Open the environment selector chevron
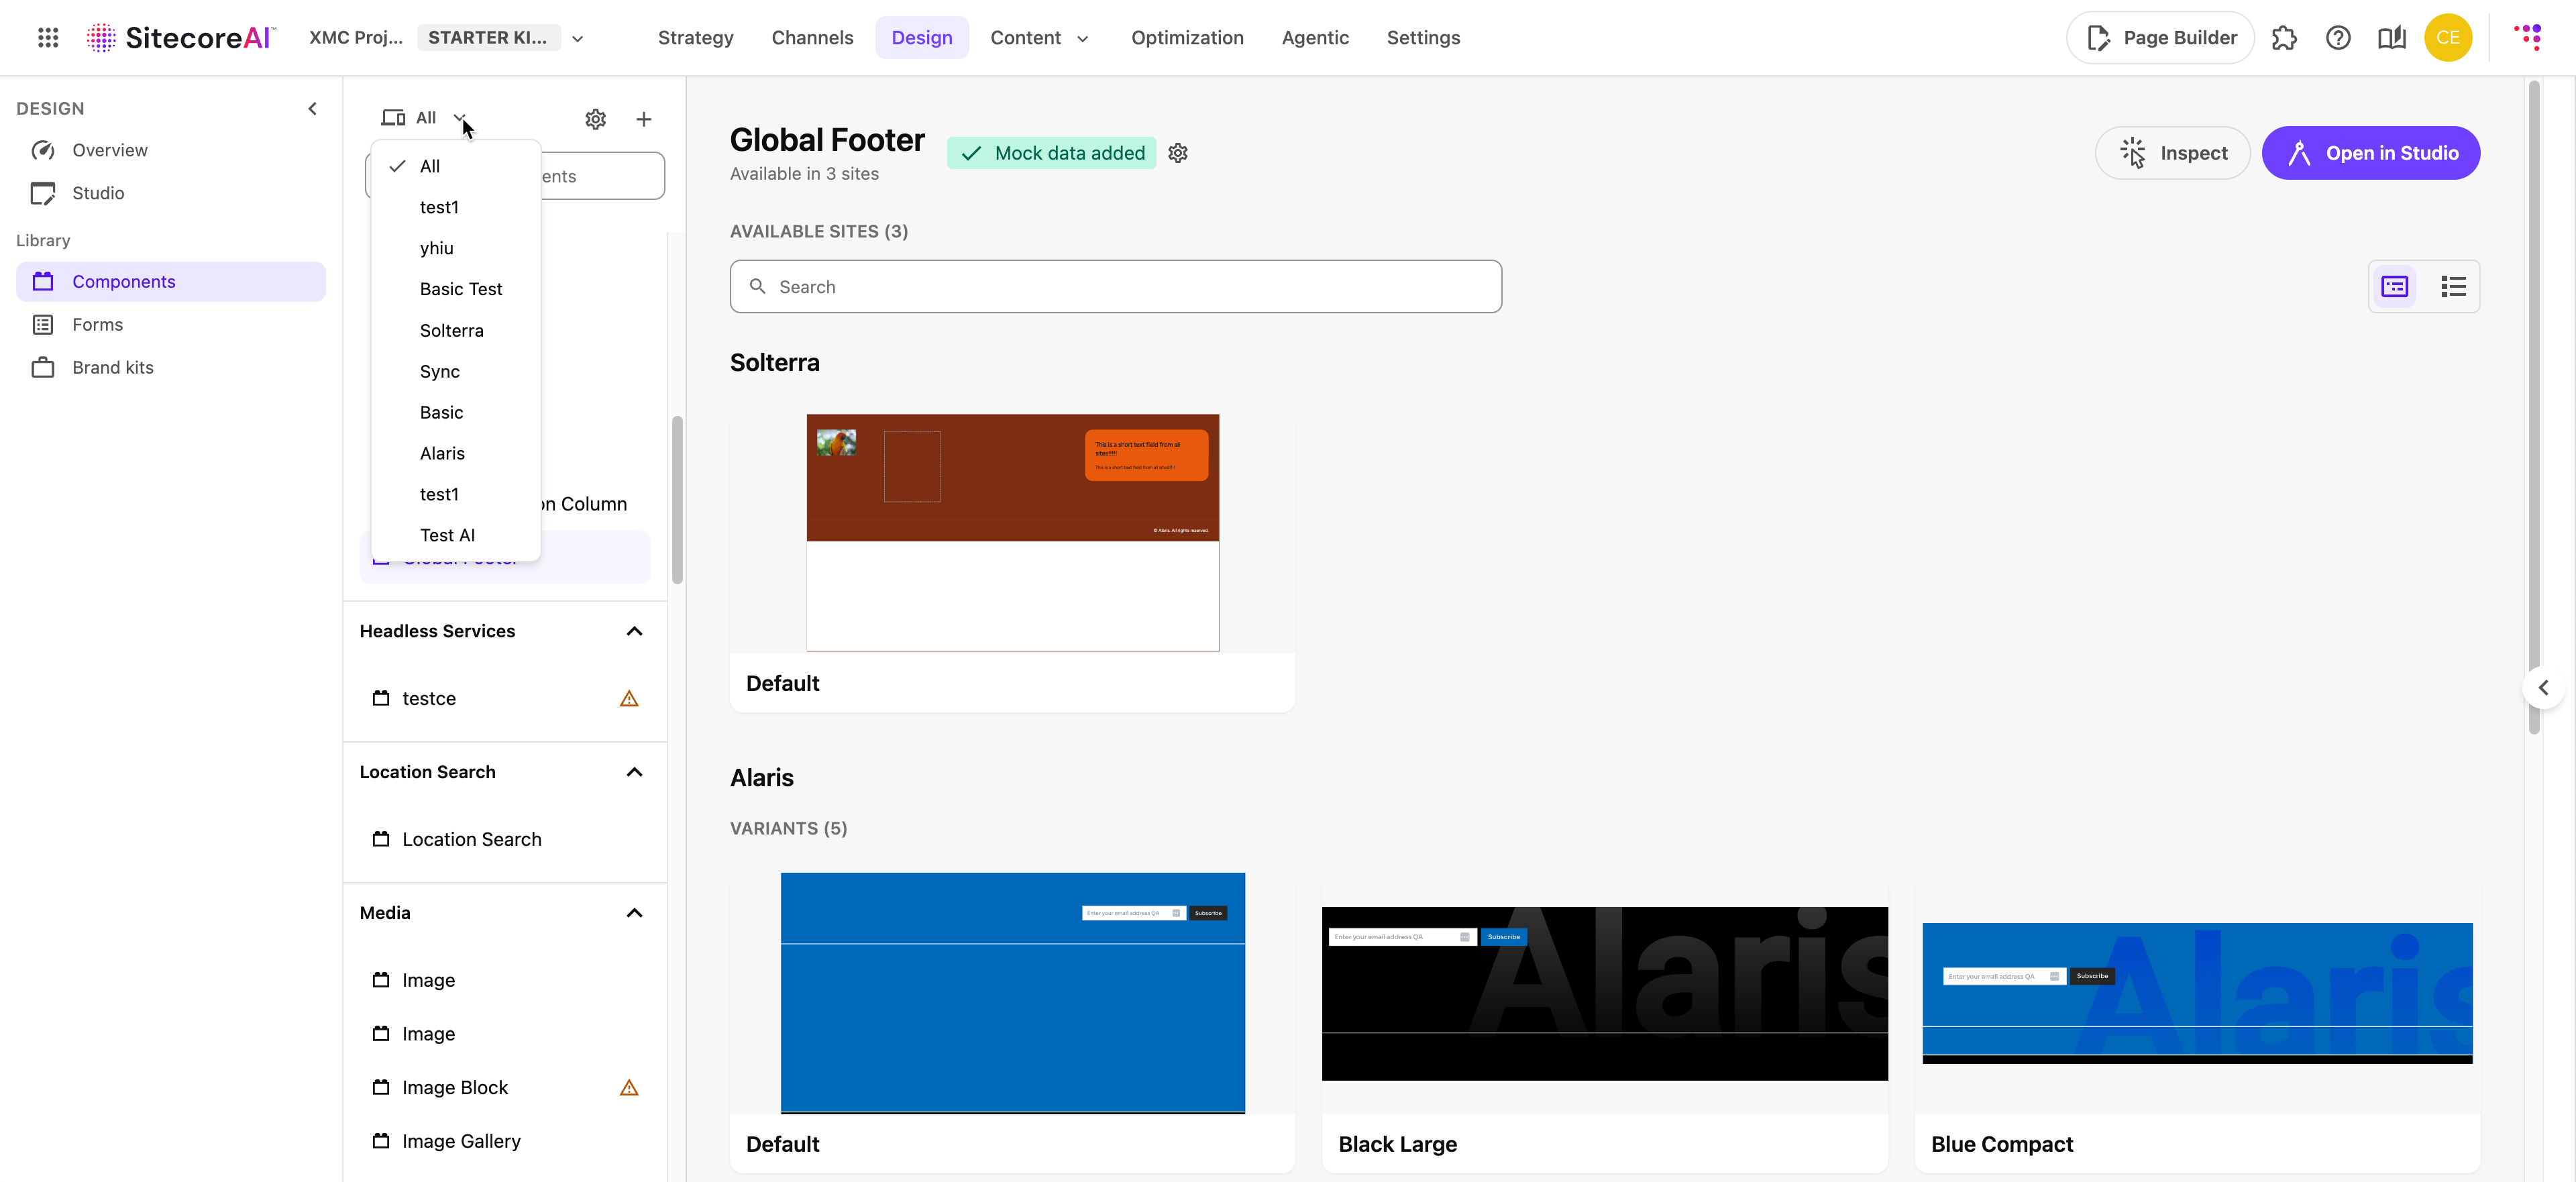Image resolution: width=2576 pixels, height=1182 pixels. click(577, 38)
